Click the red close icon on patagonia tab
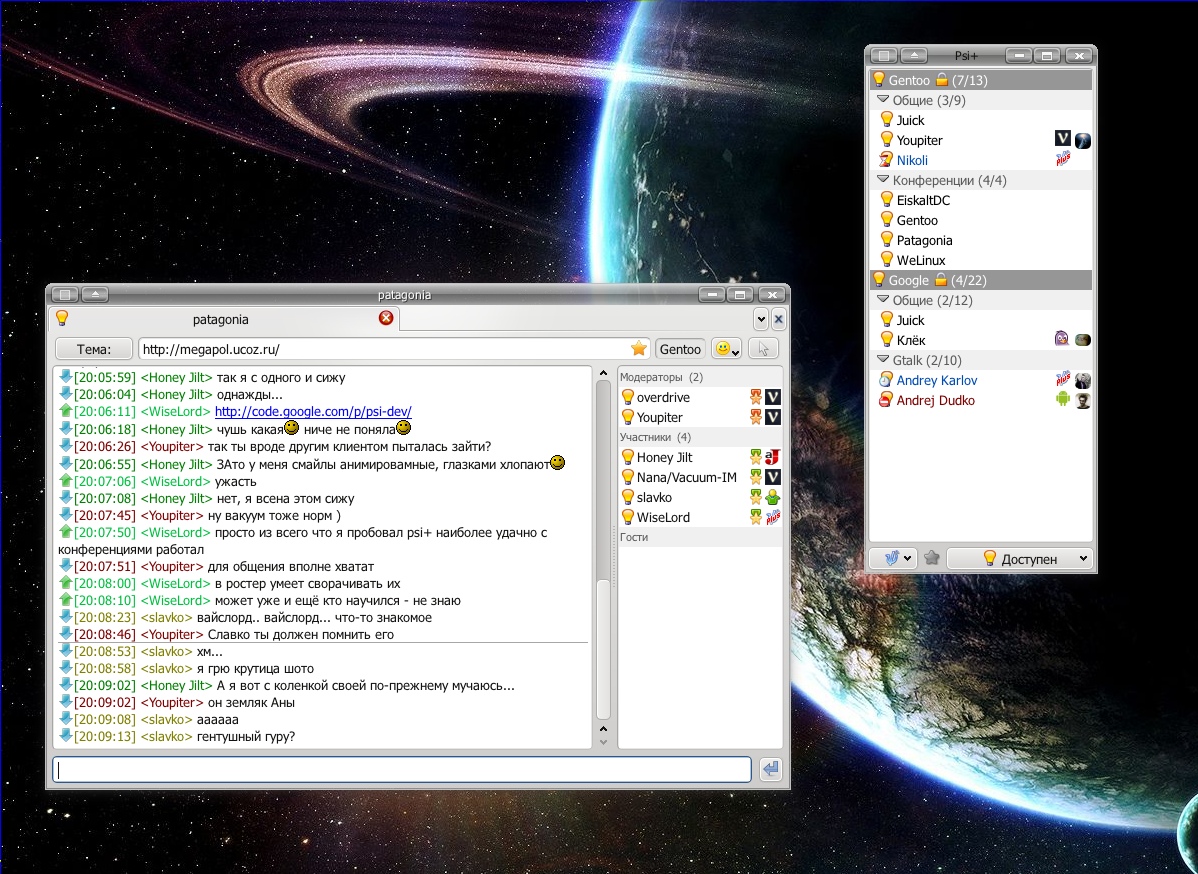The width and height of the screenshot is (1198, 874). (x=386, y=319)
